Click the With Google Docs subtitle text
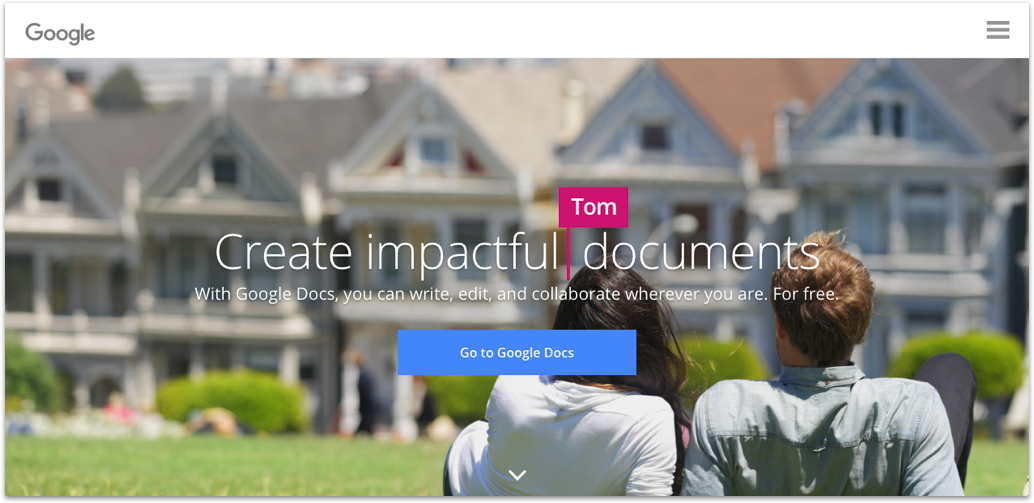The width and height of the screenshot is (1034, 503). (x=516, y=293)
